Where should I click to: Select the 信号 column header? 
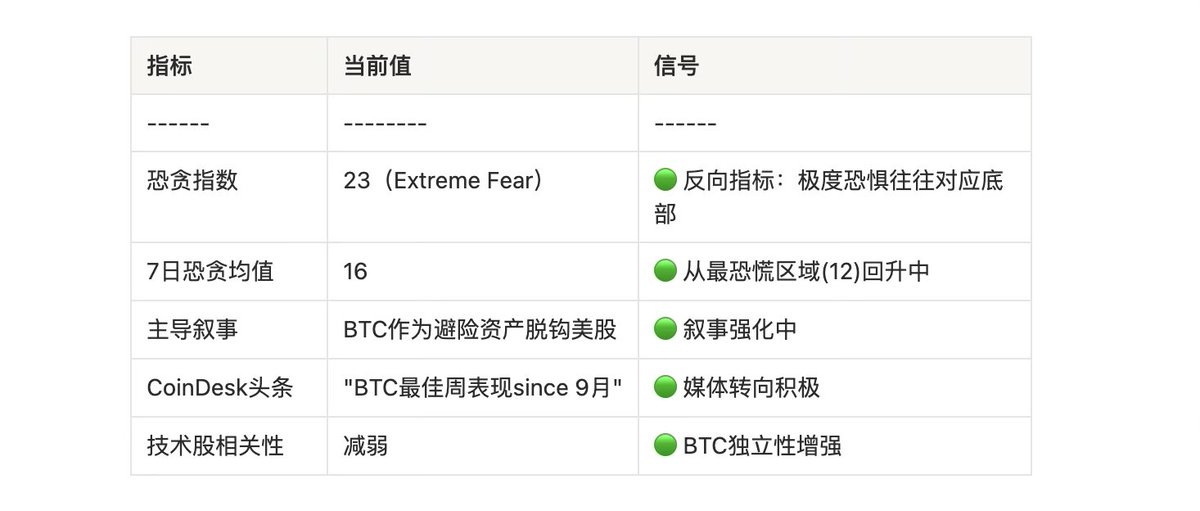tap(676, 66)
